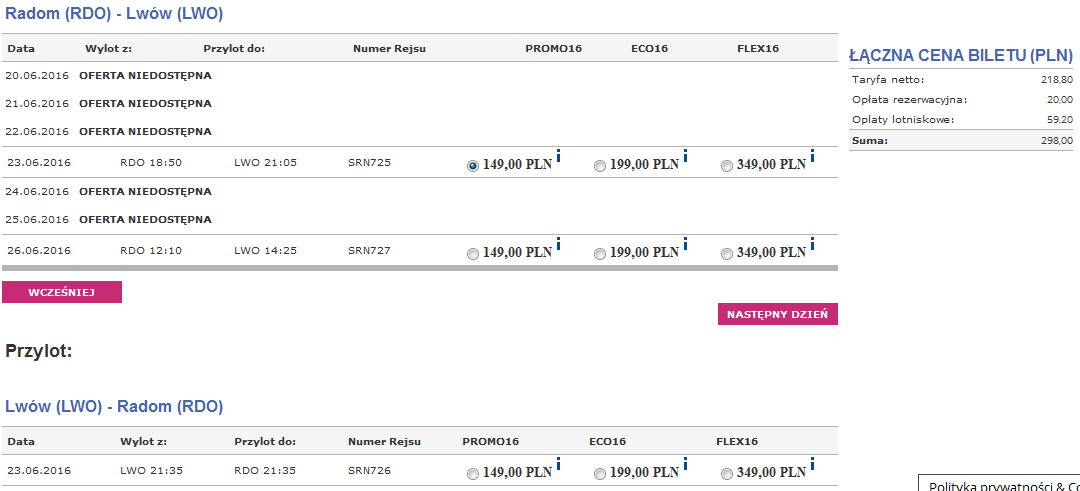This screenshot has height=491, width=1080.
Task: Select FLEX16 349,00 PLN fare for flight SRN727
Action: 726,254
